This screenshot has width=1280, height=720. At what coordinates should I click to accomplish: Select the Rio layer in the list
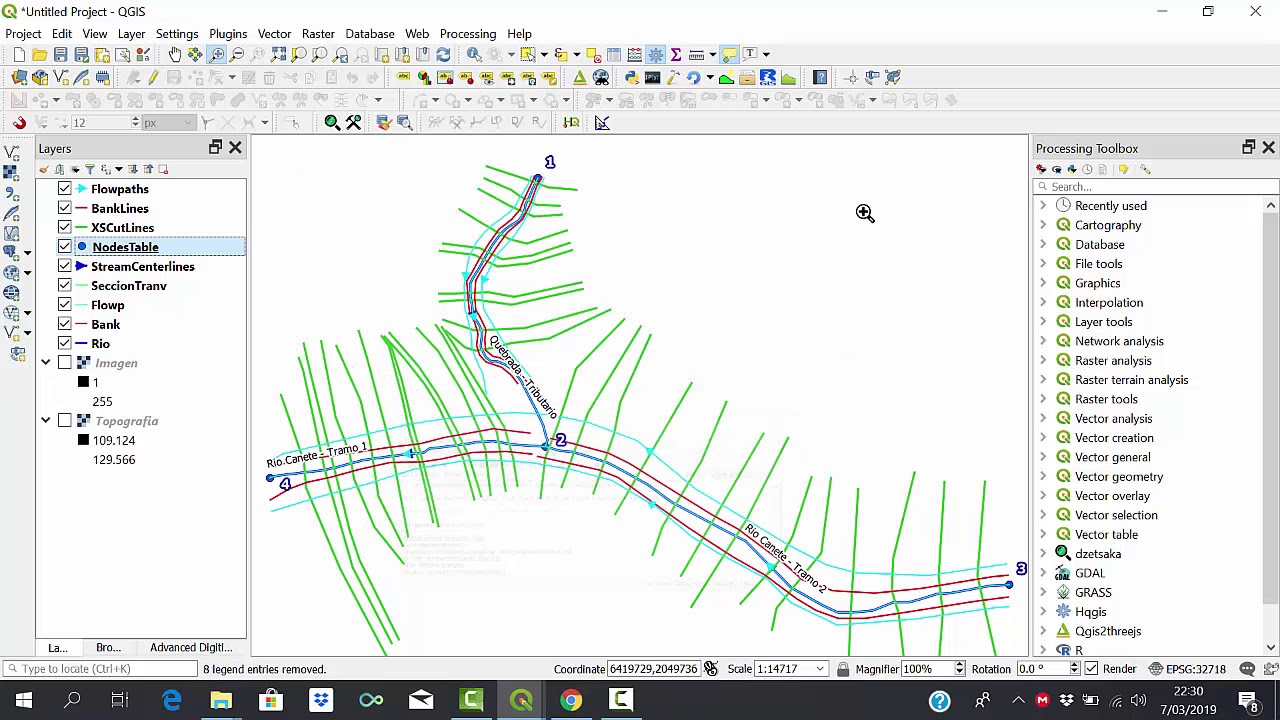pos(100,344)
